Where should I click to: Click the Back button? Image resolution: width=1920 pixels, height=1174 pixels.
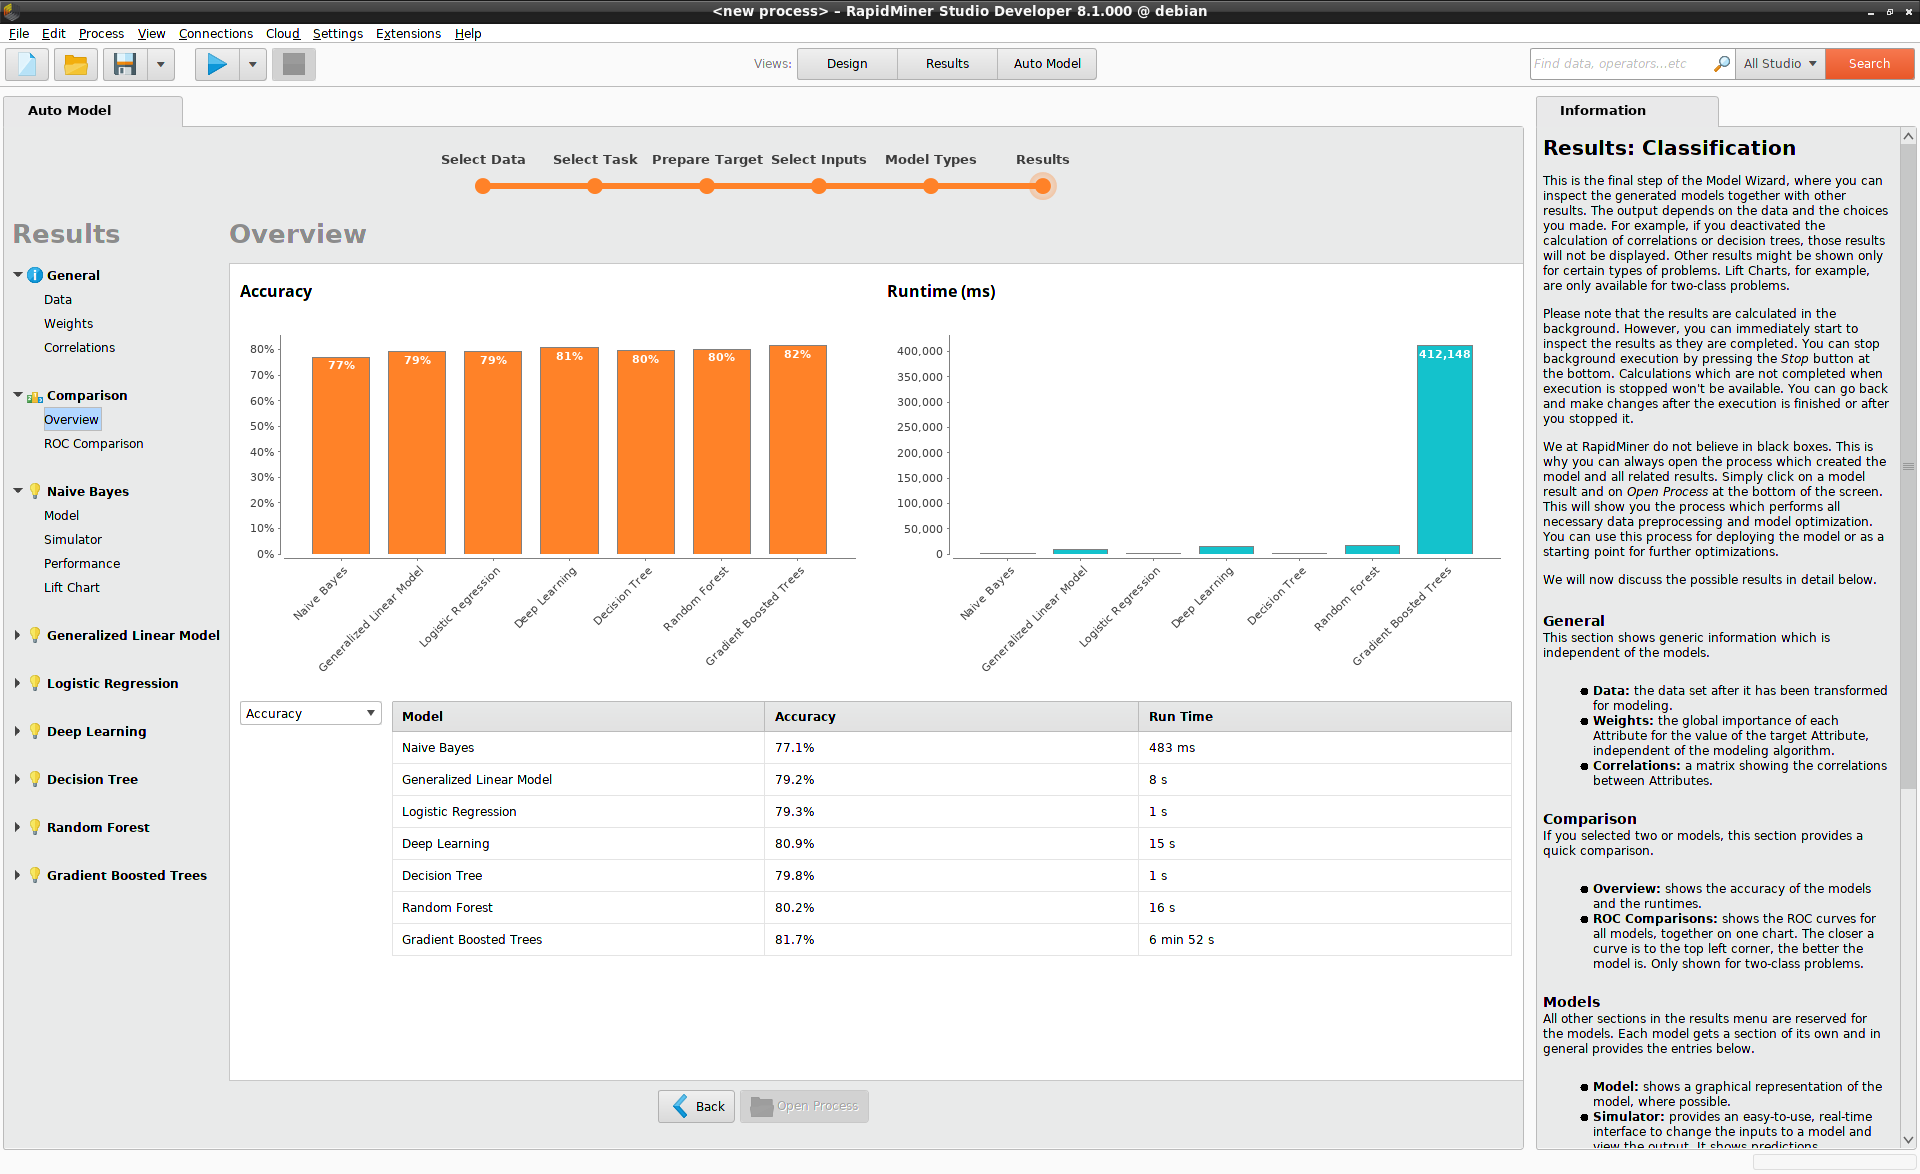click(x=697, y=1106)
